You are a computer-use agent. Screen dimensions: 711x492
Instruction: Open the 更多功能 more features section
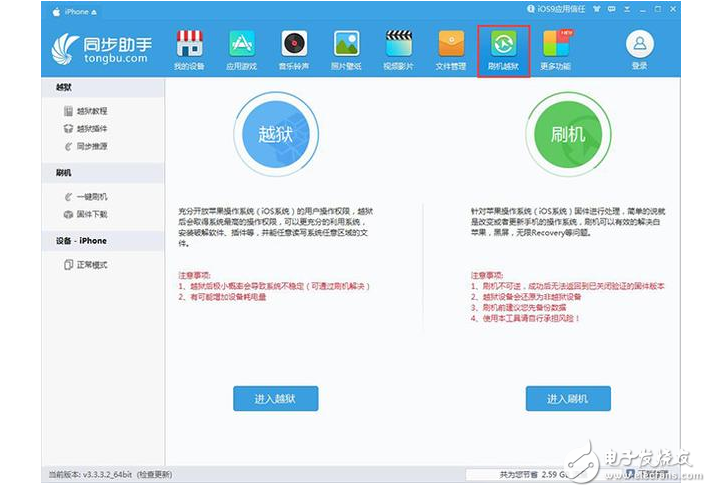tap(555, 50)
